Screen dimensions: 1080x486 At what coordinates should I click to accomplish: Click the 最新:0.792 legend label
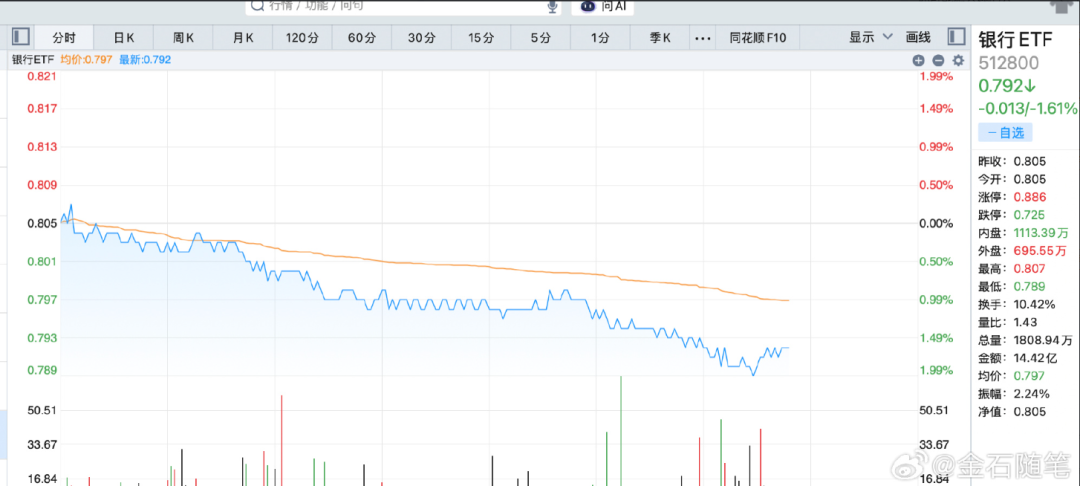point(145,60)
